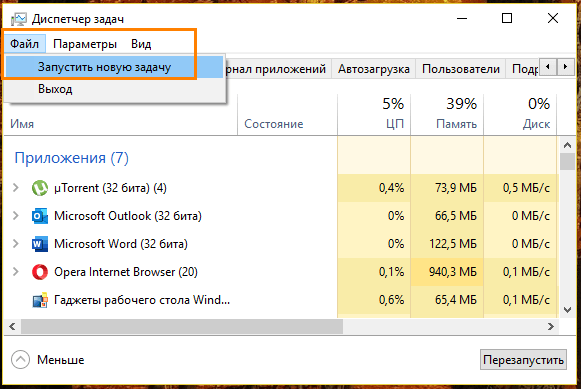Select the µTorrent application icon
This screenshot has width=581, height=389.
[x=40, y=188]
